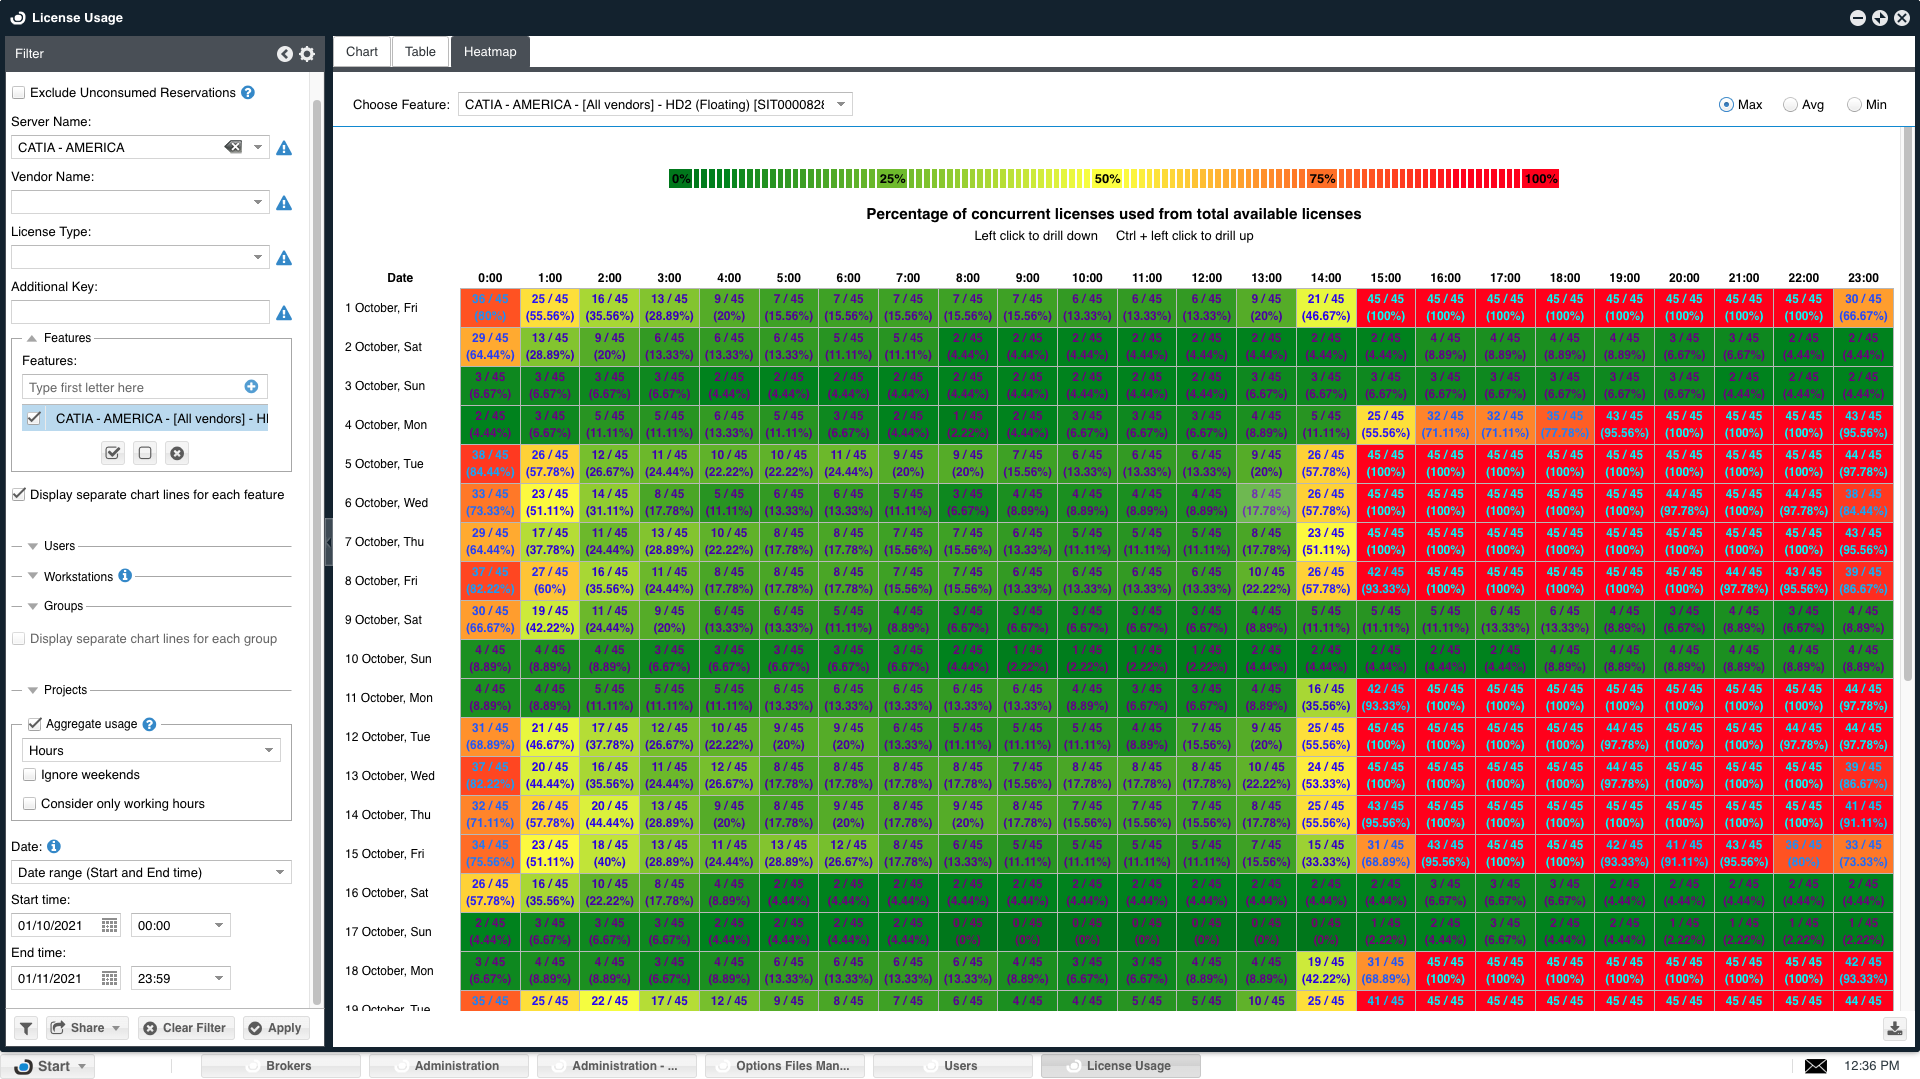Select the Avg radio button
The width and height of the screenshot is (1920, 1079).
click(x=1791, y=105)
